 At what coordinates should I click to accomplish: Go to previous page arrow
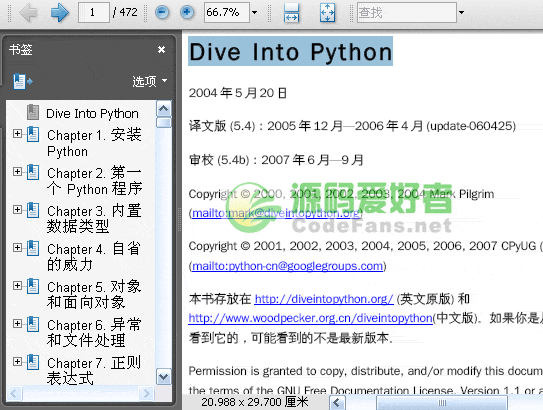click(x=28, y=12)
